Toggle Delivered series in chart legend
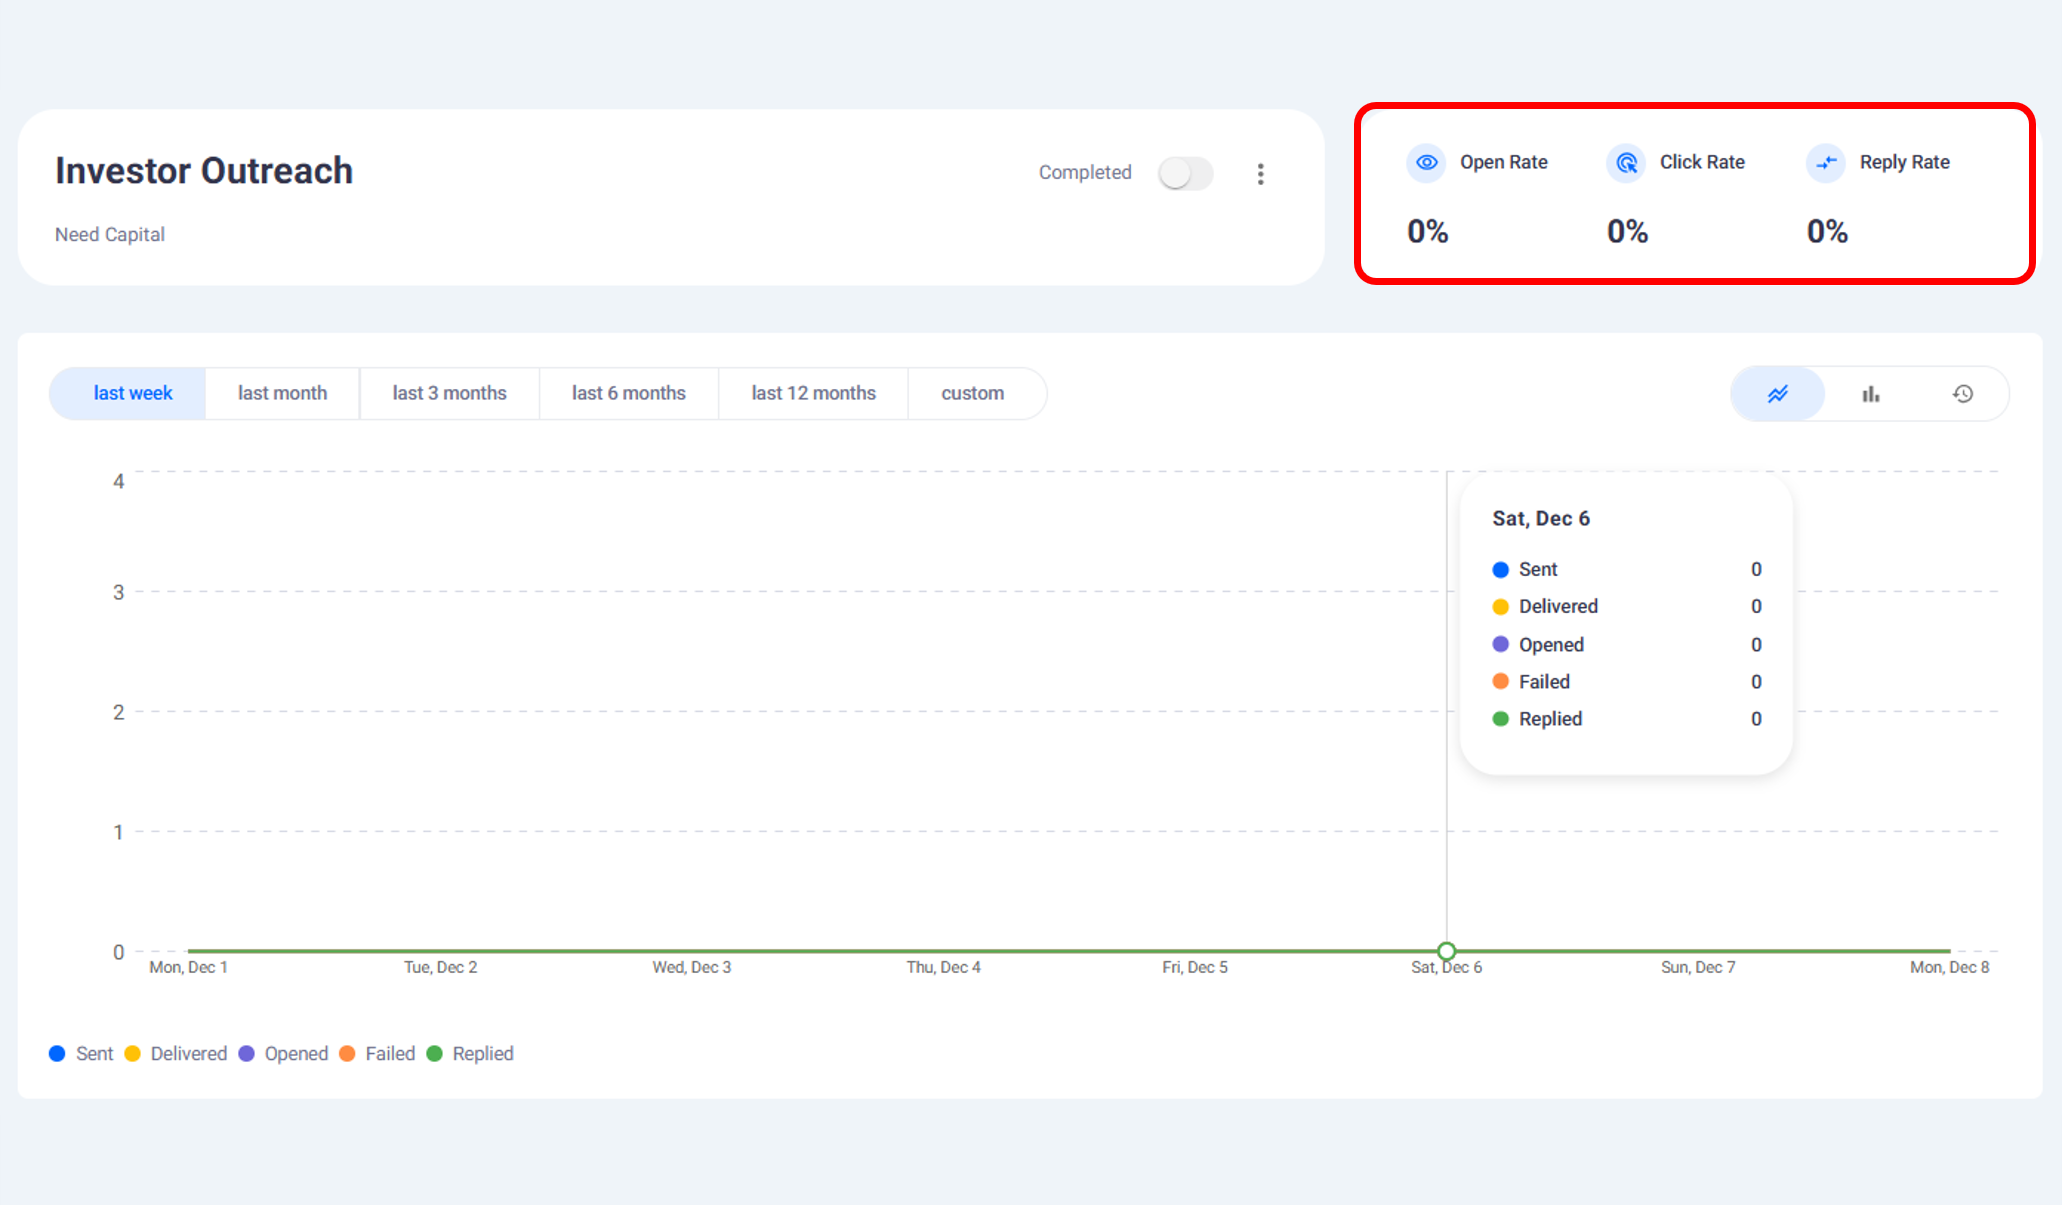 point(176,1054)
